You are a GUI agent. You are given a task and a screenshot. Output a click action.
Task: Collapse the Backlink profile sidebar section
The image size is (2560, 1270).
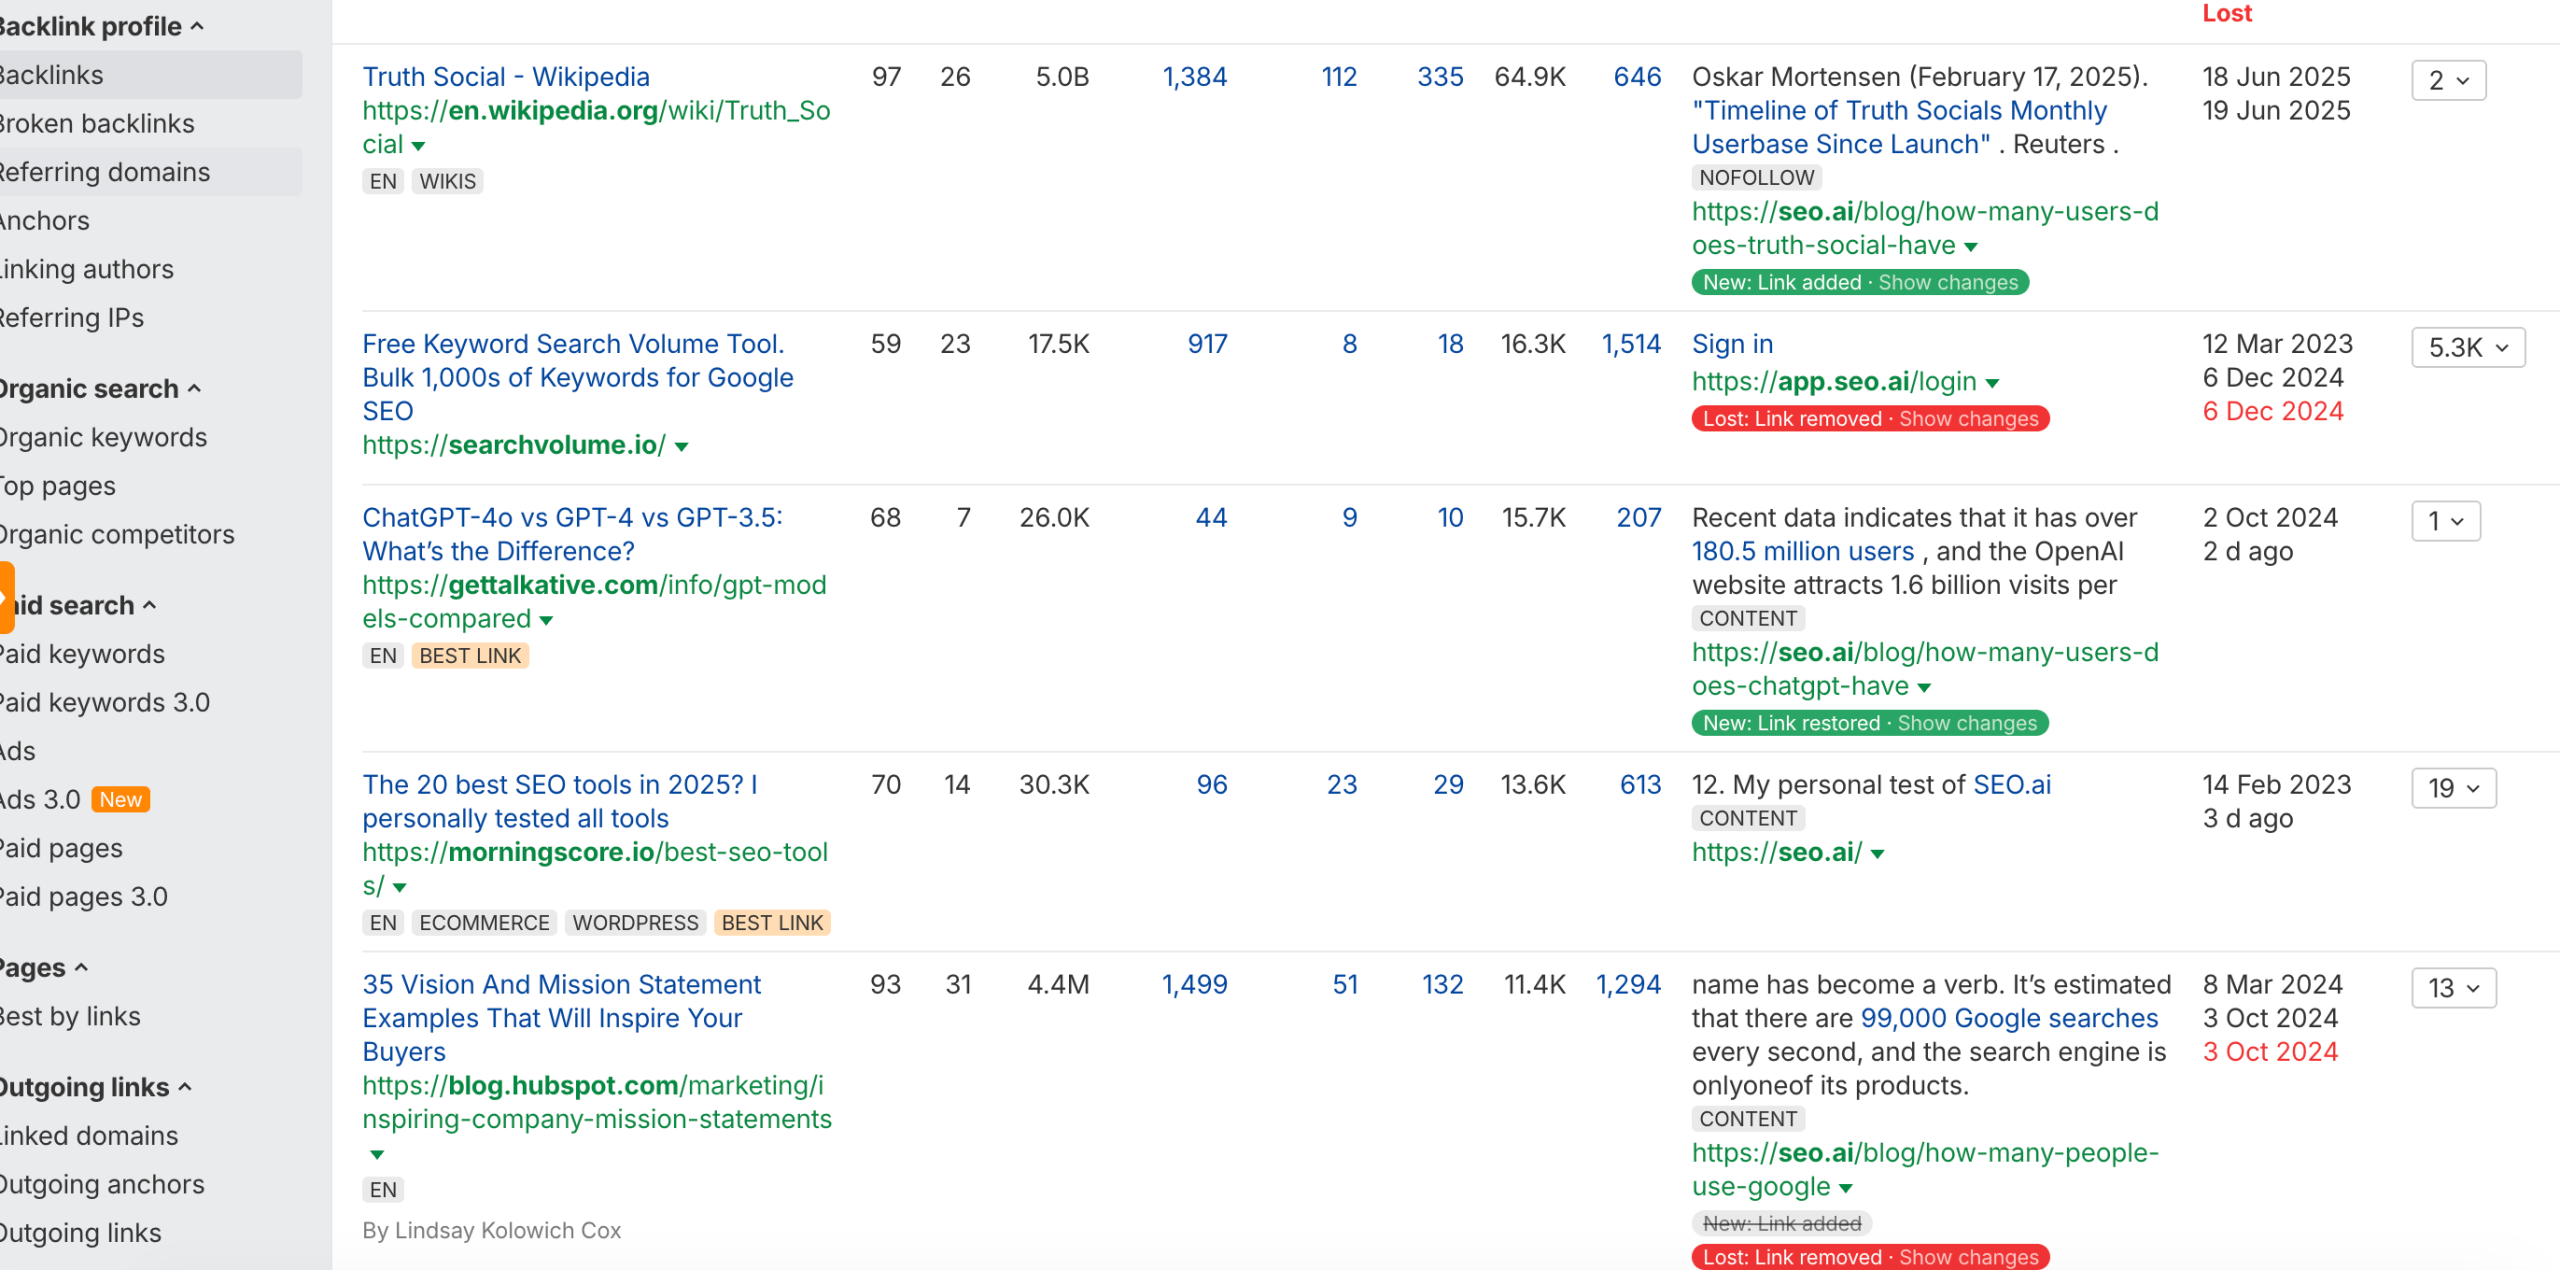pyautogui.click(x=199, y=26)
